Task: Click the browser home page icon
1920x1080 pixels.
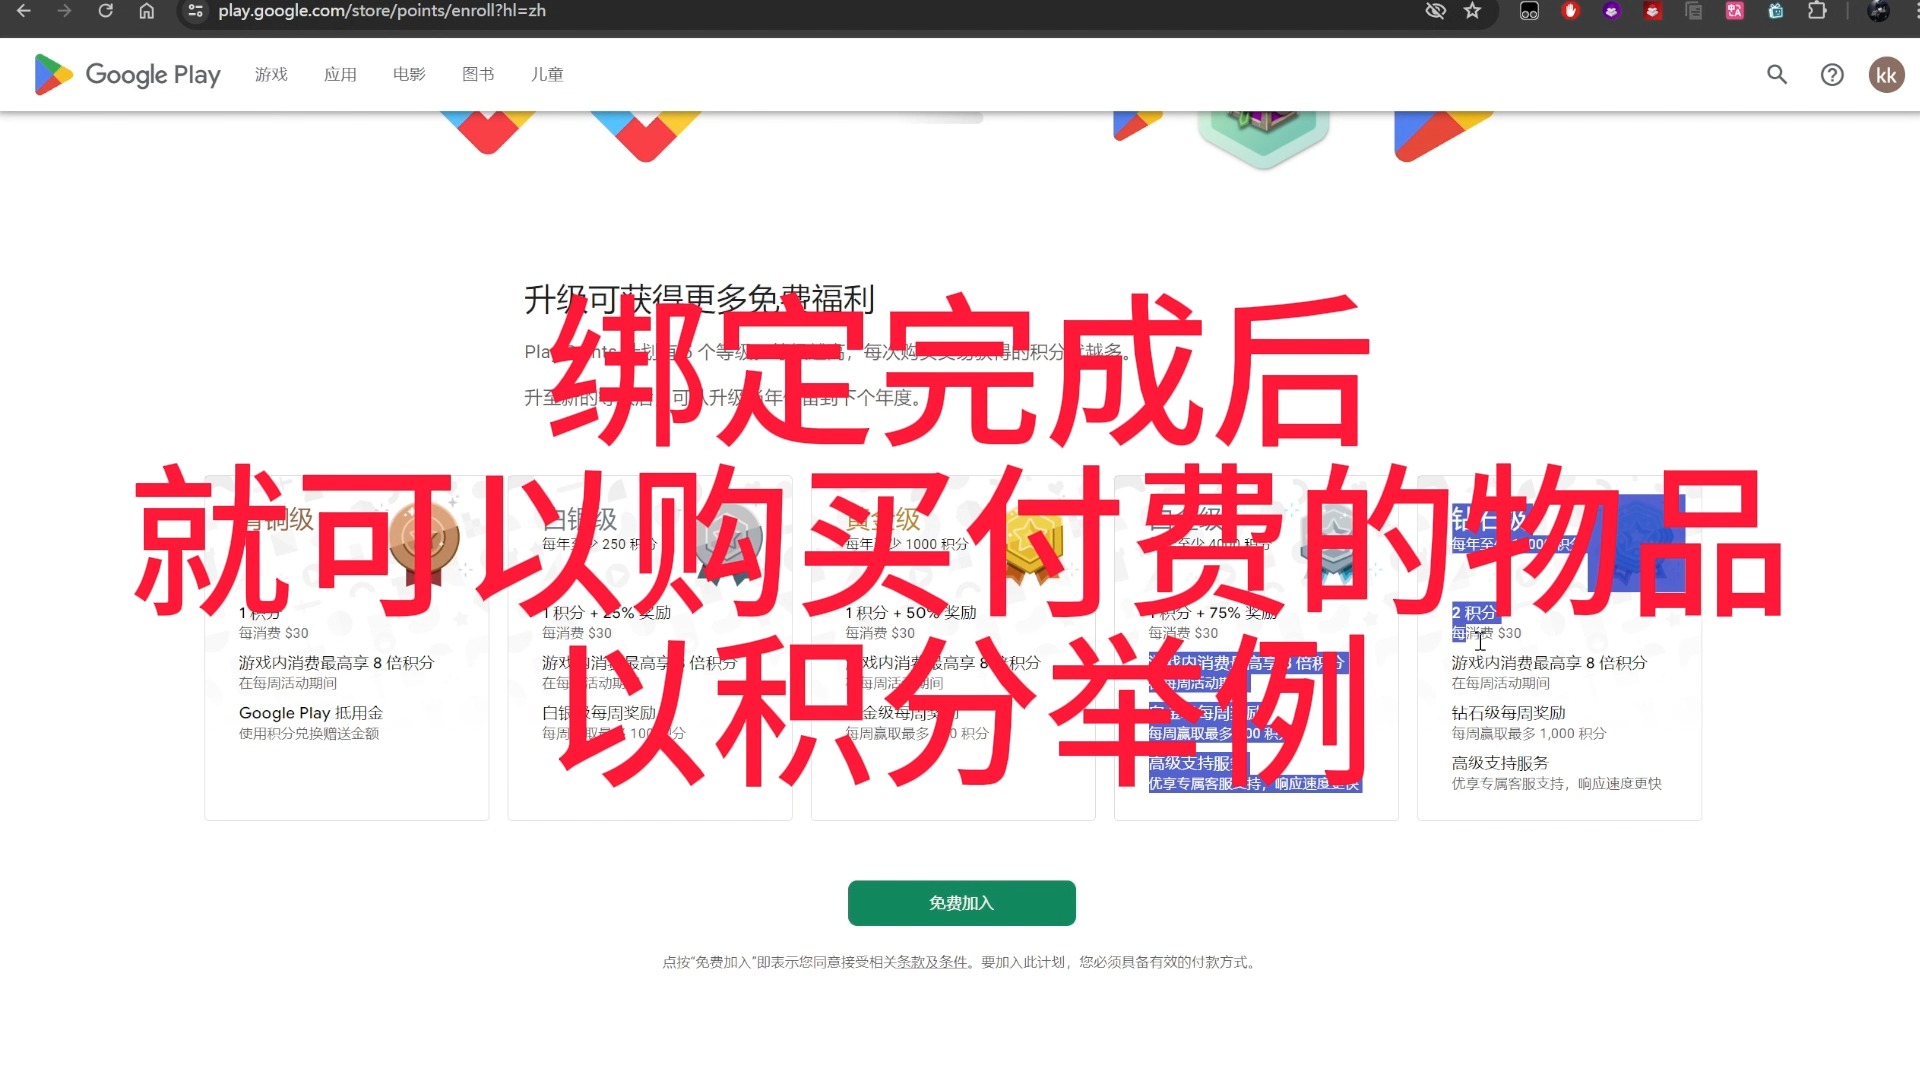Action: tap(148, 11)
